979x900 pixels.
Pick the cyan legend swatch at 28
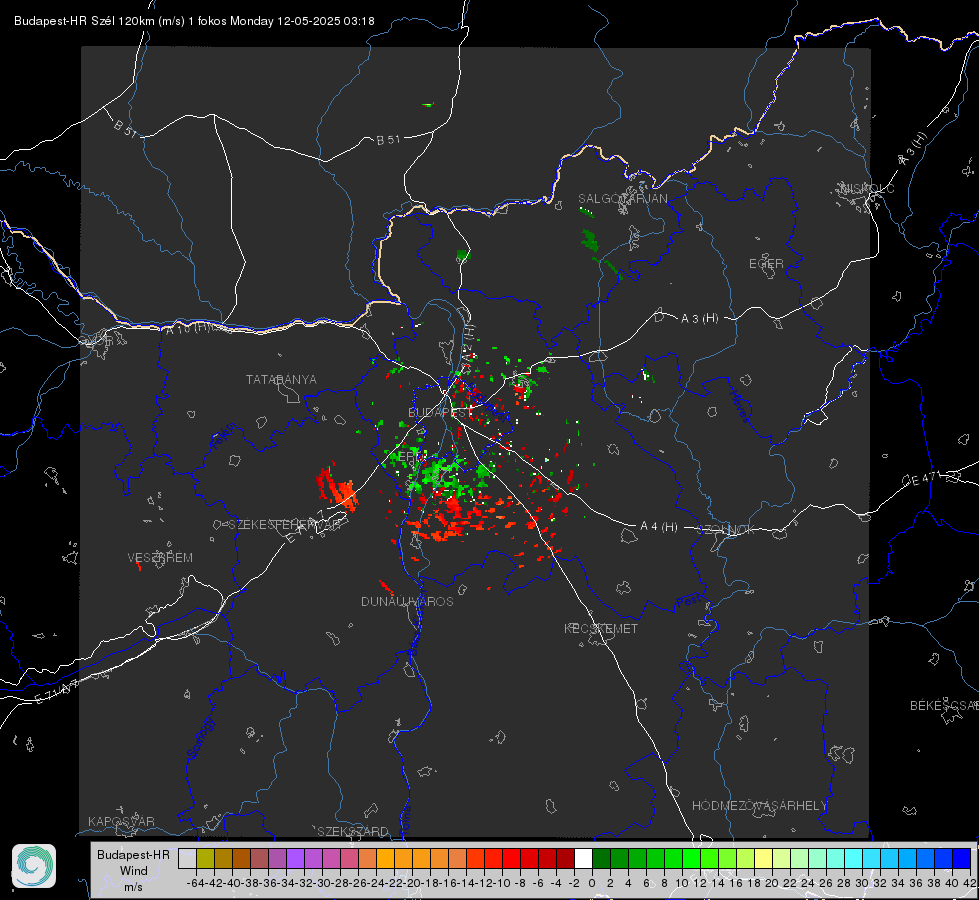tap(854, 858)
